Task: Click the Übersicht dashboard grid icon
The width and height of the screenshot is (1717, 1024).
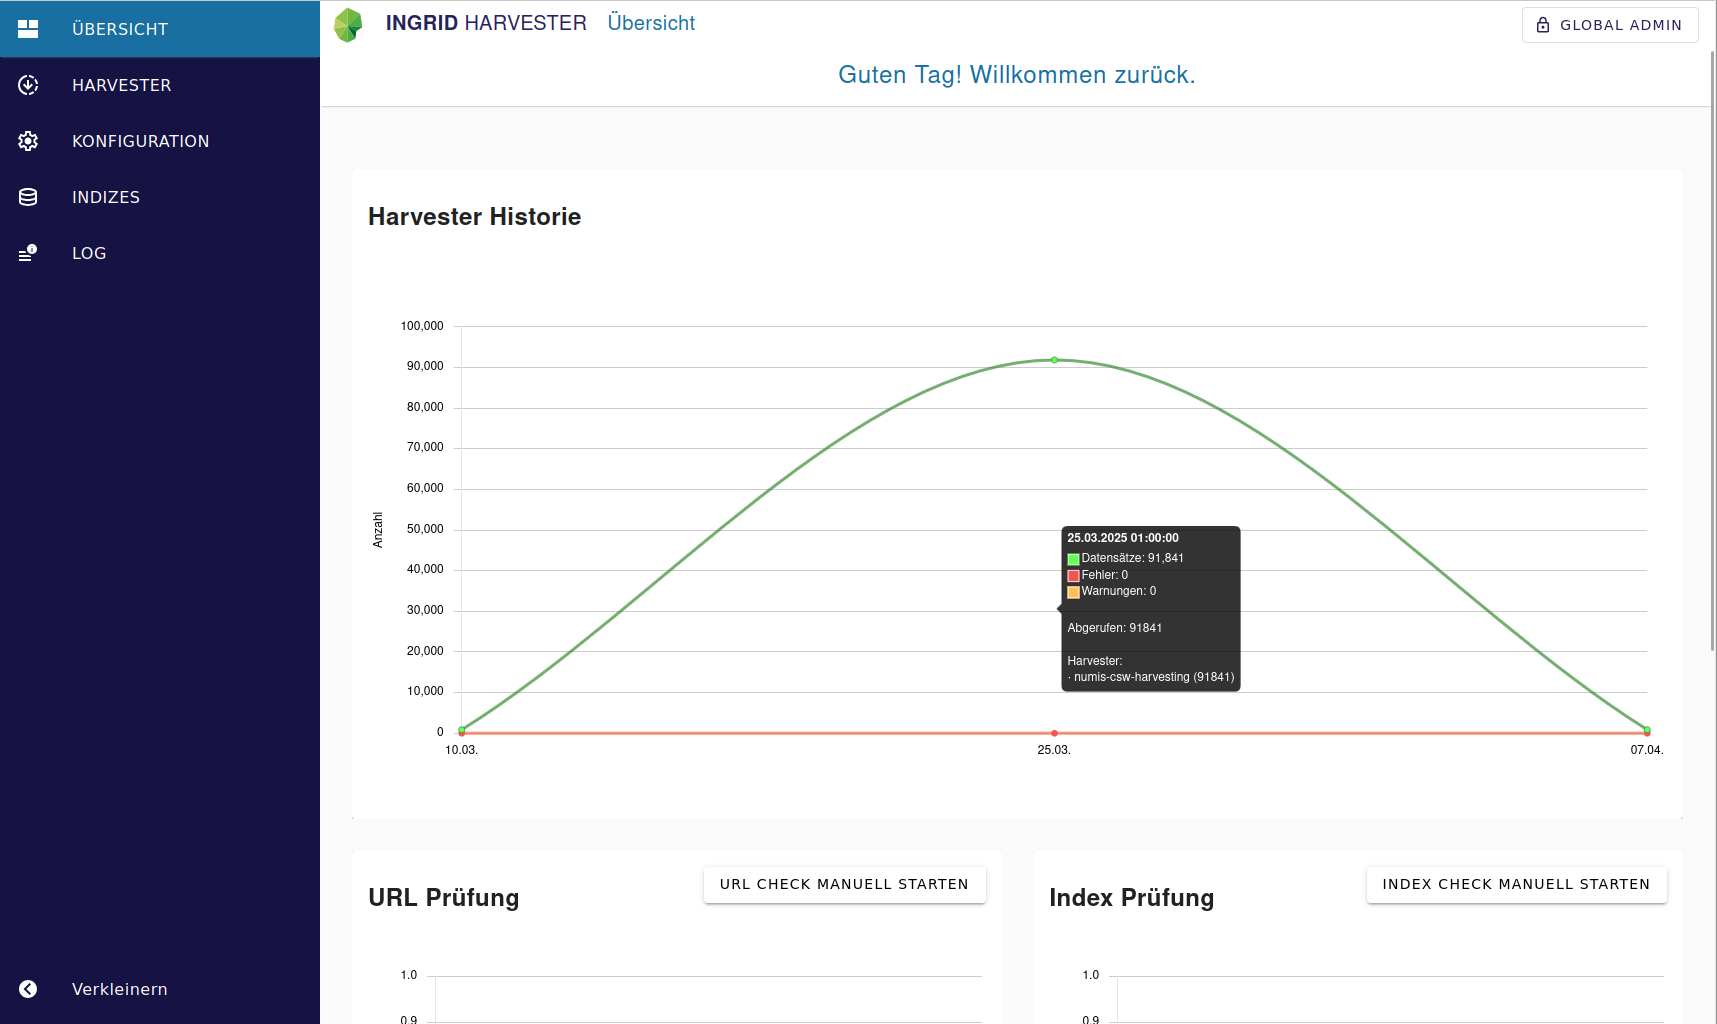Action: [x=28, y=29]
